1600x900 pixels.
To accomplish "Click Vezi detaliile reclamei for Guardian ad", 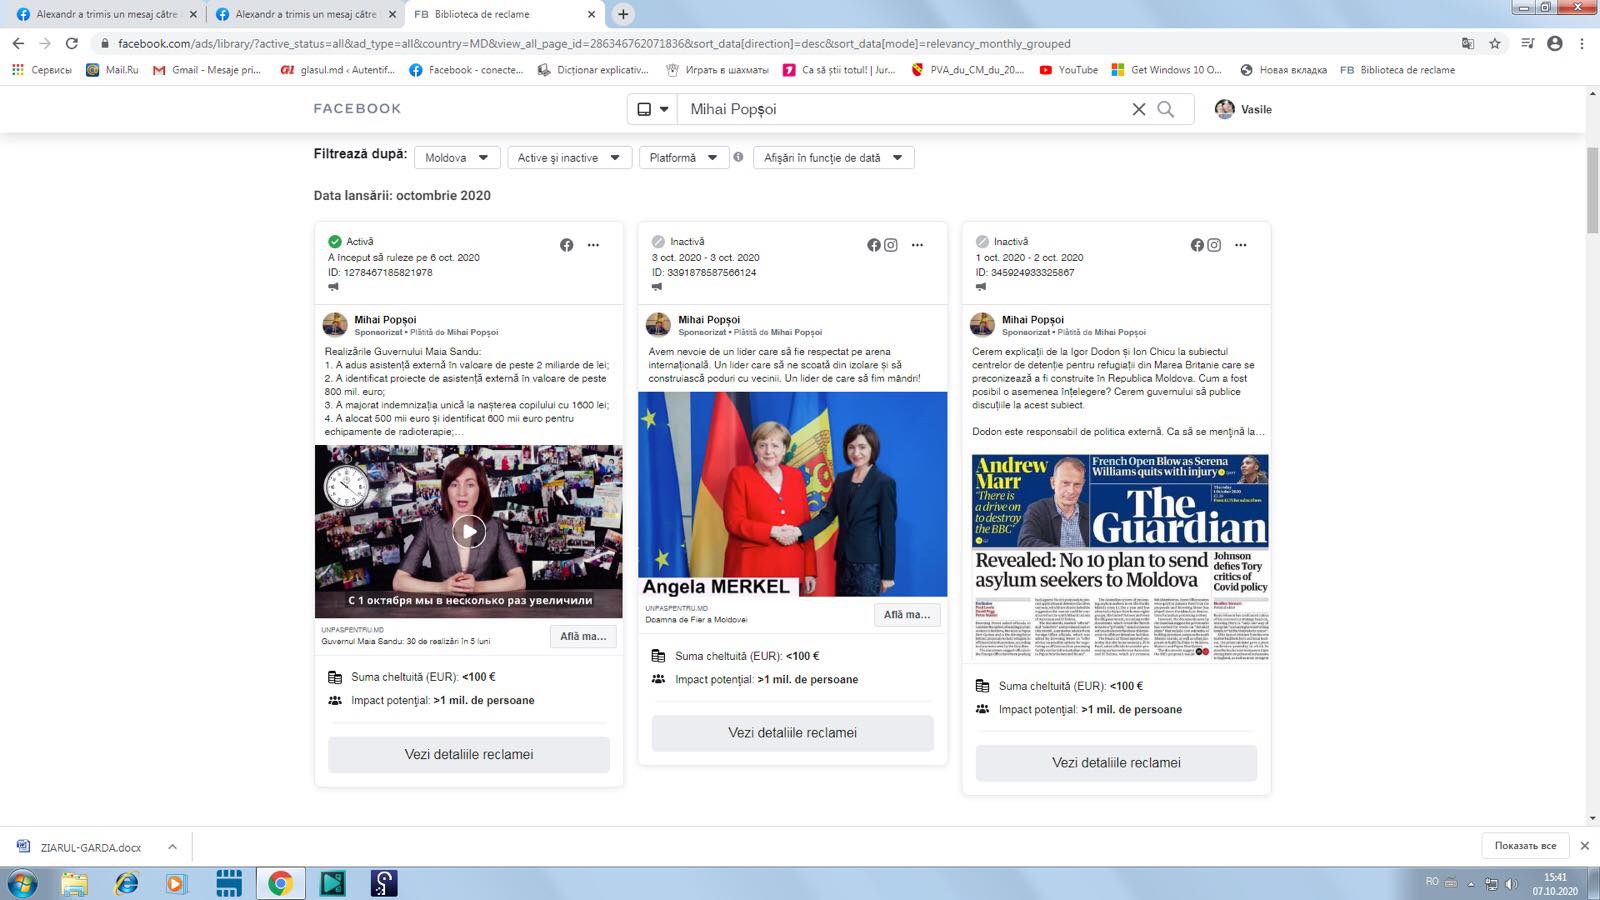I will [1116, 762].
